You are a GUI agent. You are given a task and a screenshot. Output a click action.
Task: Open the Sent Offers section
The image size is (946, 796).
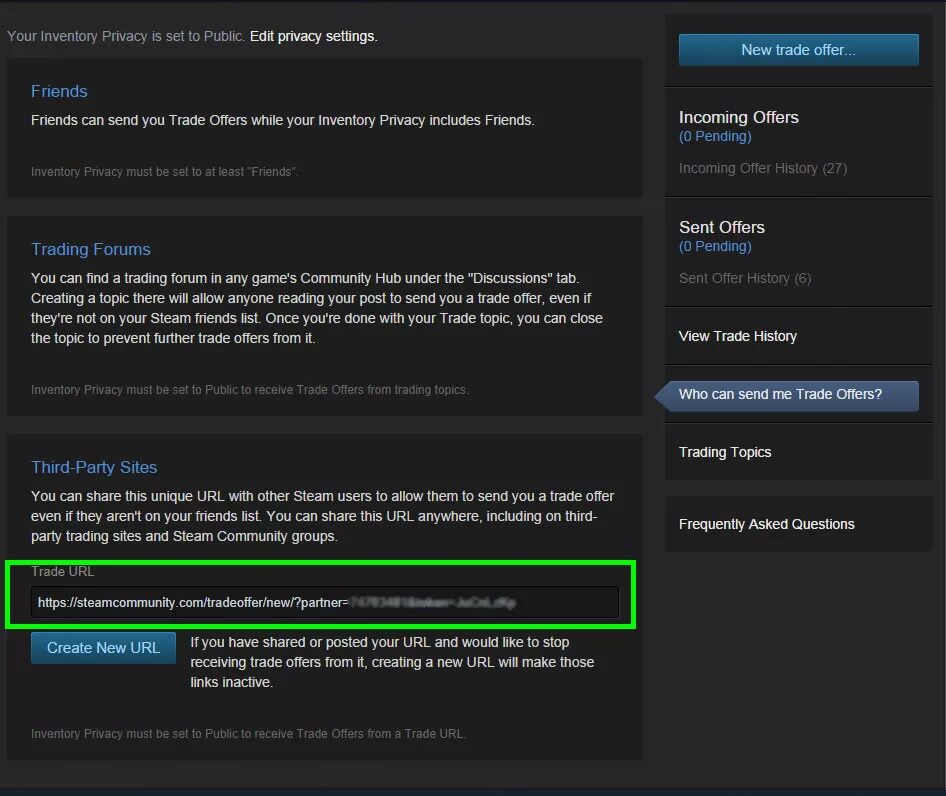pos(722,227)
